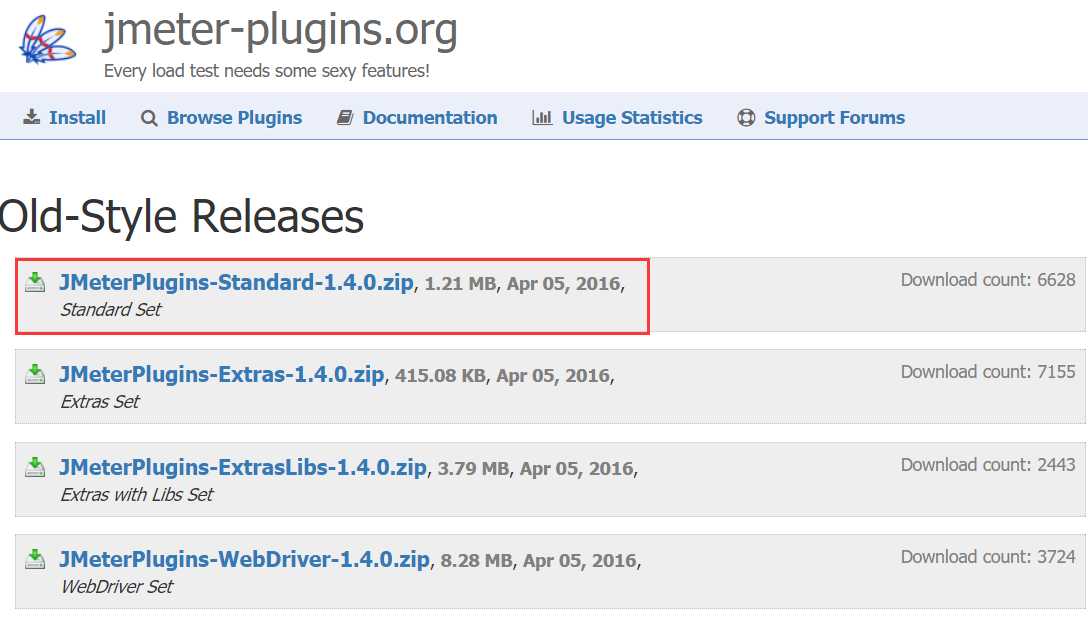Viewport: 1088px width, 617px height.
Task: Click the 'Old-Style Releases' heading
Action: (x=182, y=216)
